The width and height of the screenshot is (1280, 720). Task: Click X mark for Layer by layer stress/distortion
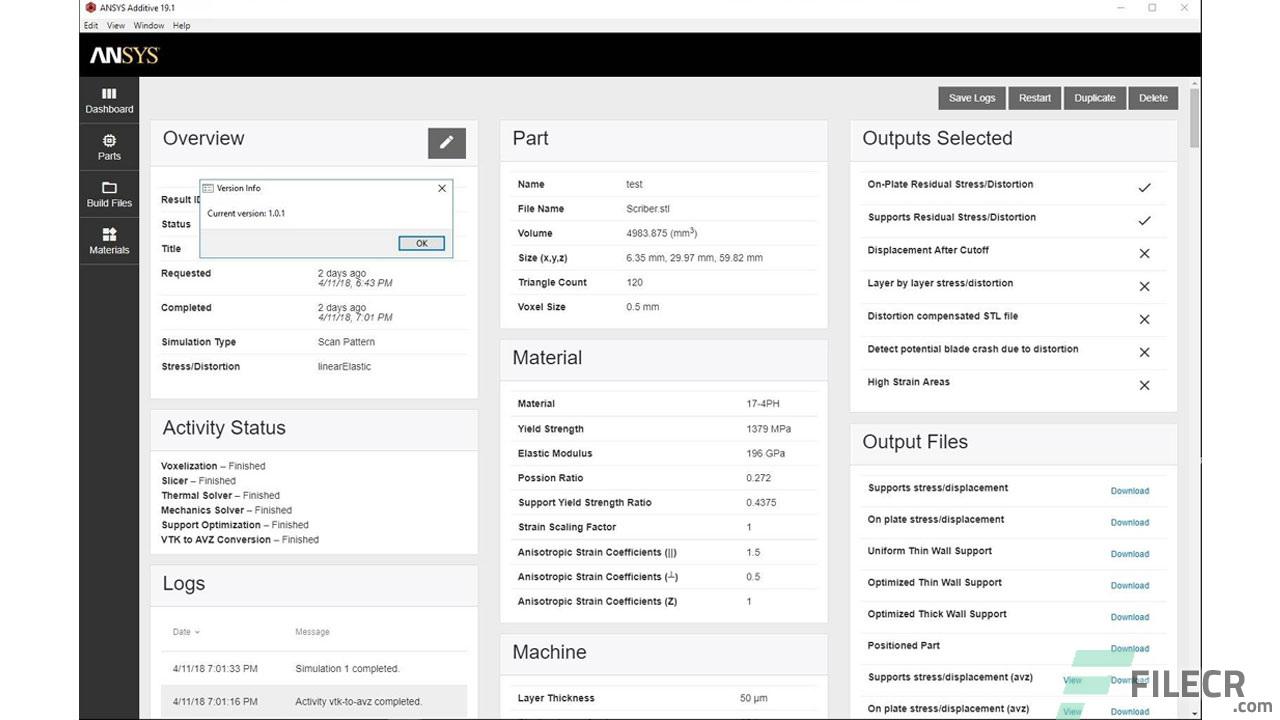point(1145,286)
